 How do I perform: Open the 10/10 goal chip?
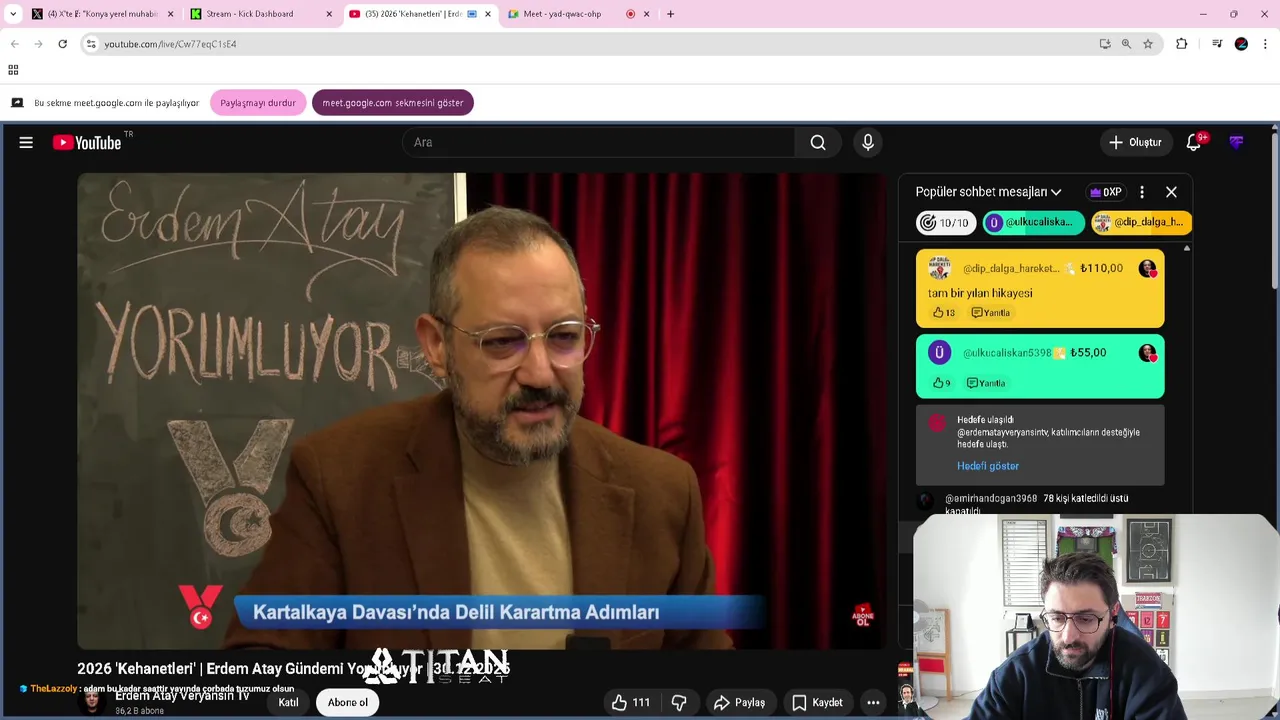(945, 223)
